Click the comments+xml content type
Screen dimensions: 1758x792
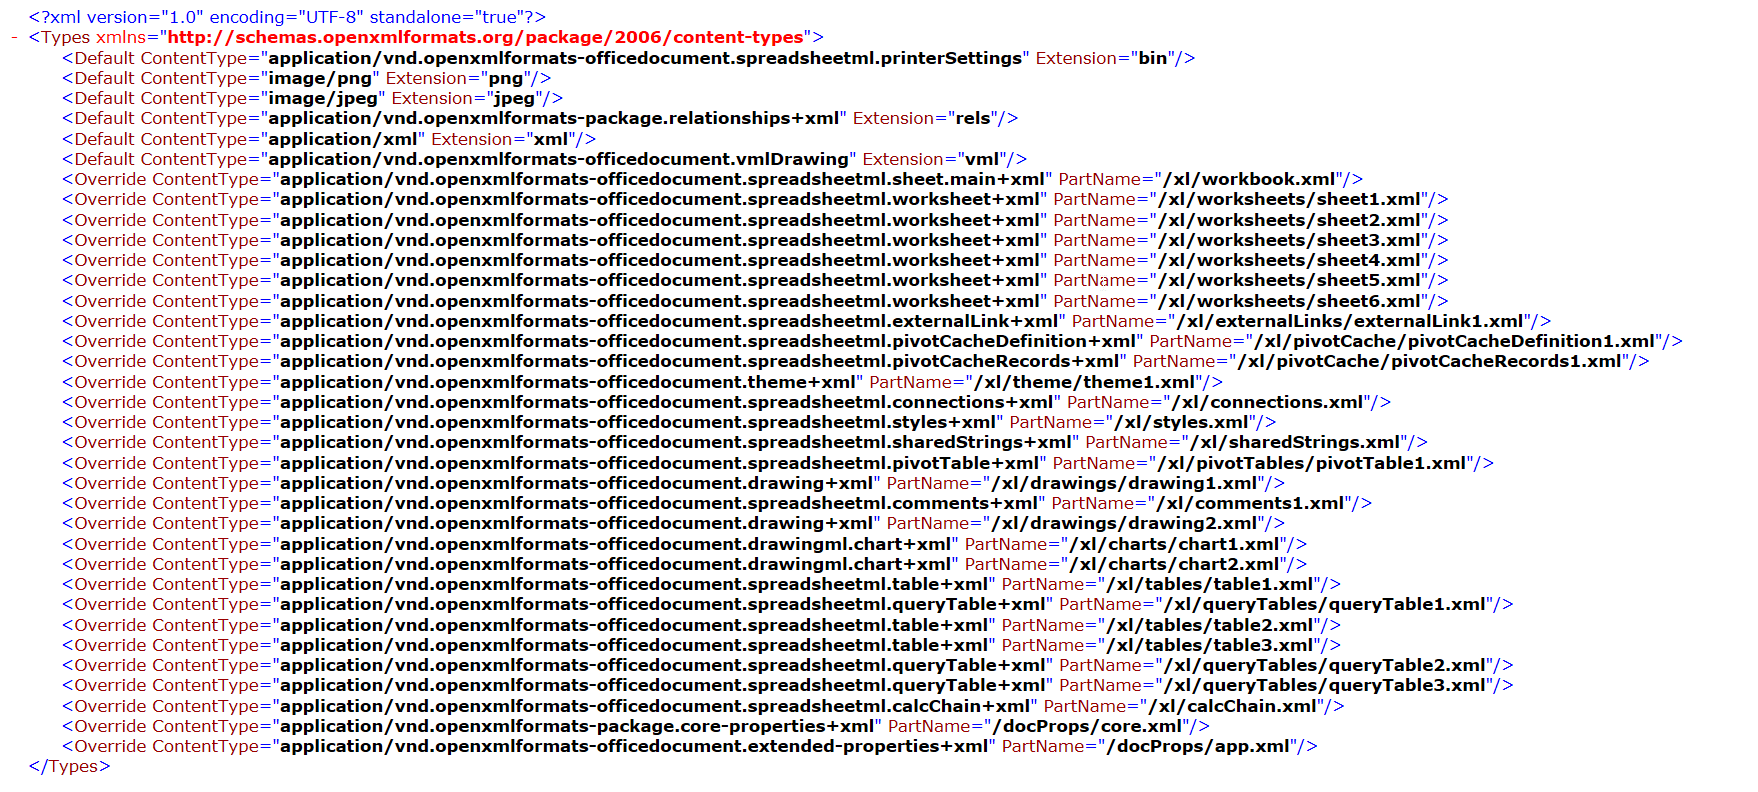tap(659, 503)
